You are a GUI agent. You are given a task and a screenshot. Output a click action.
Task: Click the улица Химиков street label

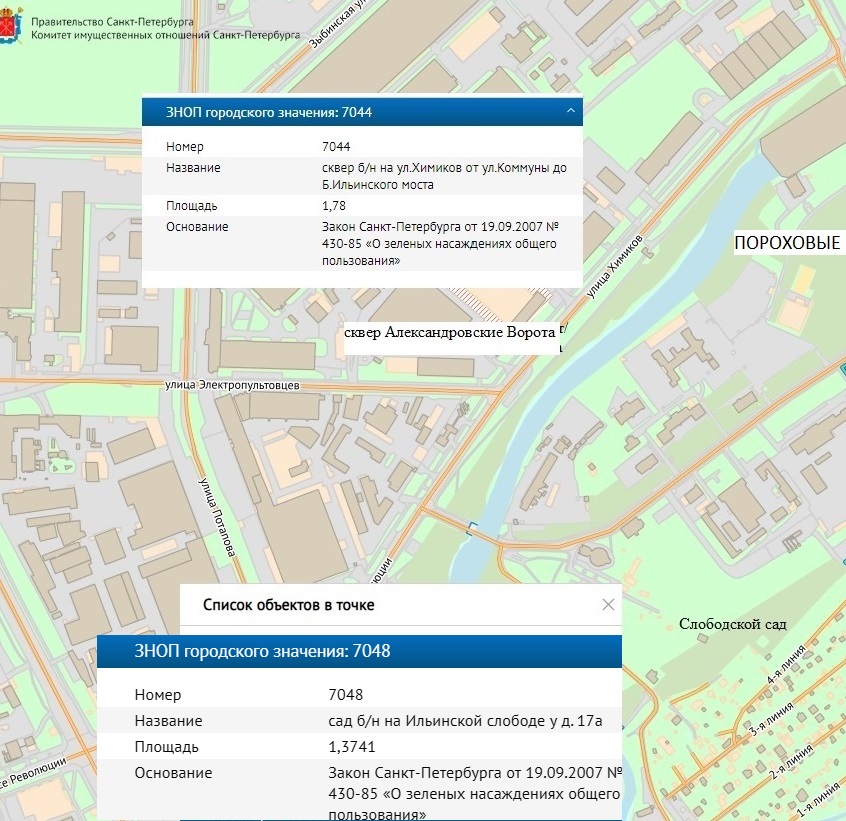pyautogui.click(x=613, y=263)
